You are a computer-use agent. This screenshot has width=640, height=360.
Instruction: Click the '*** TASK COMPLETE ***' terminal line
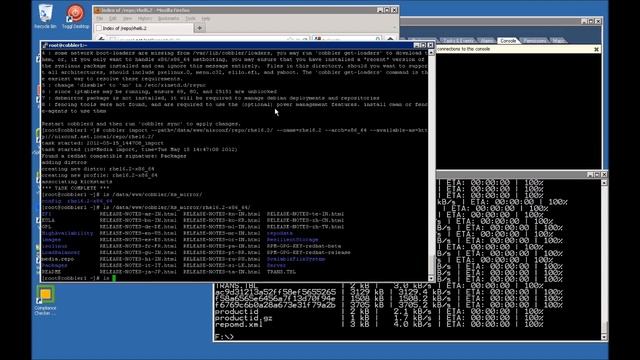point(76,188)
